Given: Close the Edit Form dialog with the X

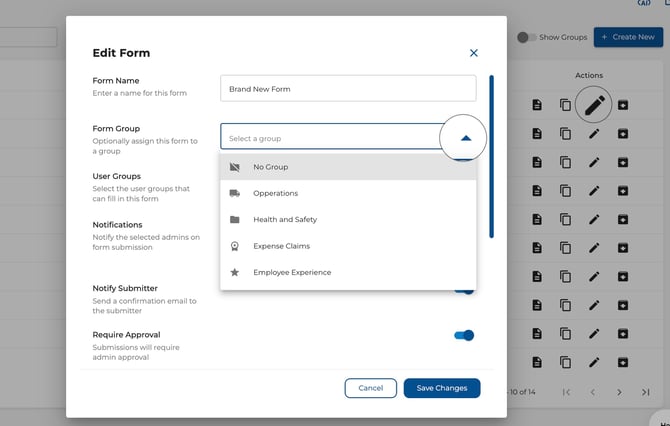Looking at the screenshot, I should 474,53.
